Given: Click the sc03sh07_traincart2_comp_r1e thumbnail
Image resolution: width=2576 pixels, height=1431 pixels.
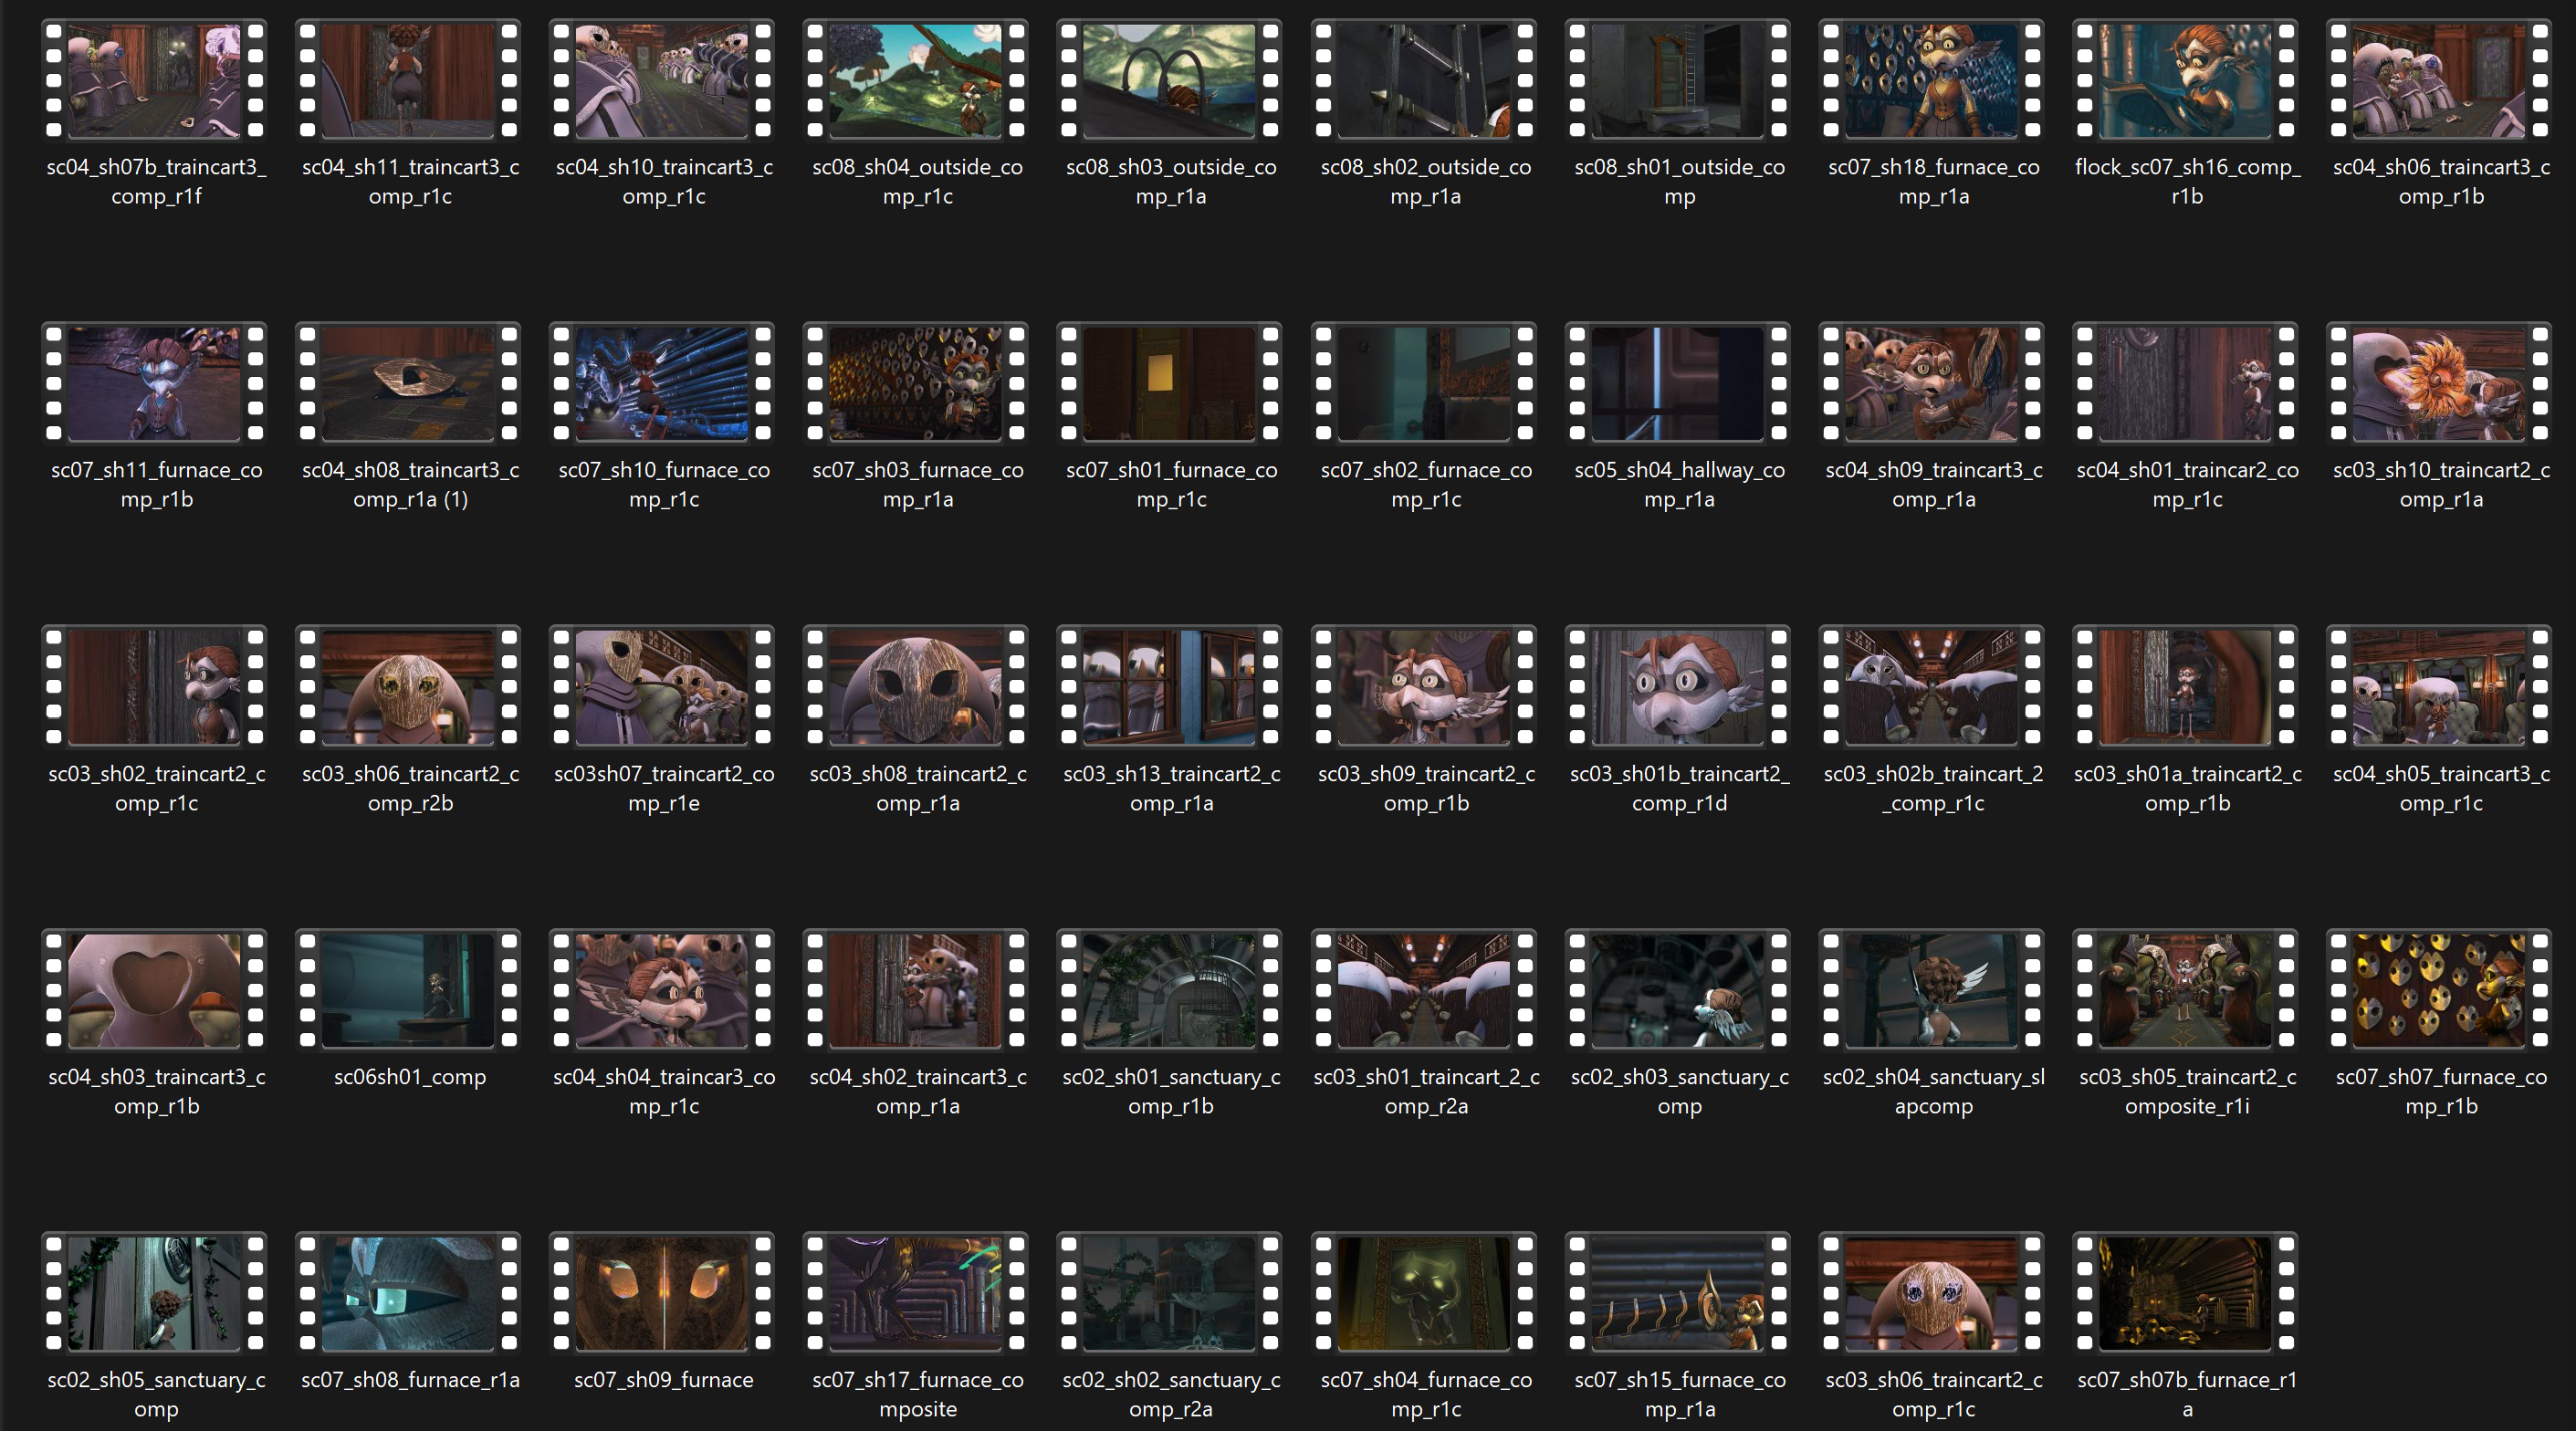Looking at the screenshot, I should tap(662, 687).
